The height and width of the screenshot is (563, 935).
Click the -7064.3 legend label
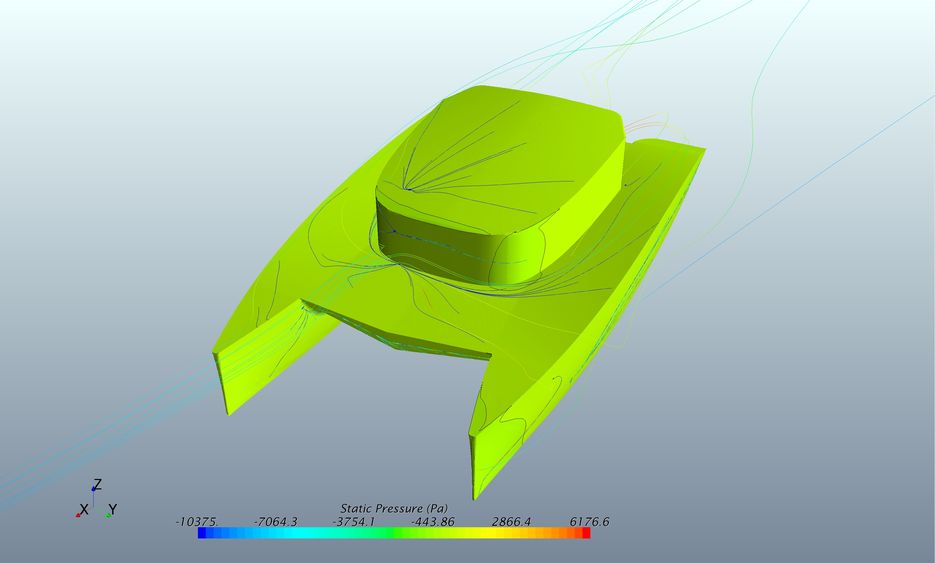pos(275,521)
